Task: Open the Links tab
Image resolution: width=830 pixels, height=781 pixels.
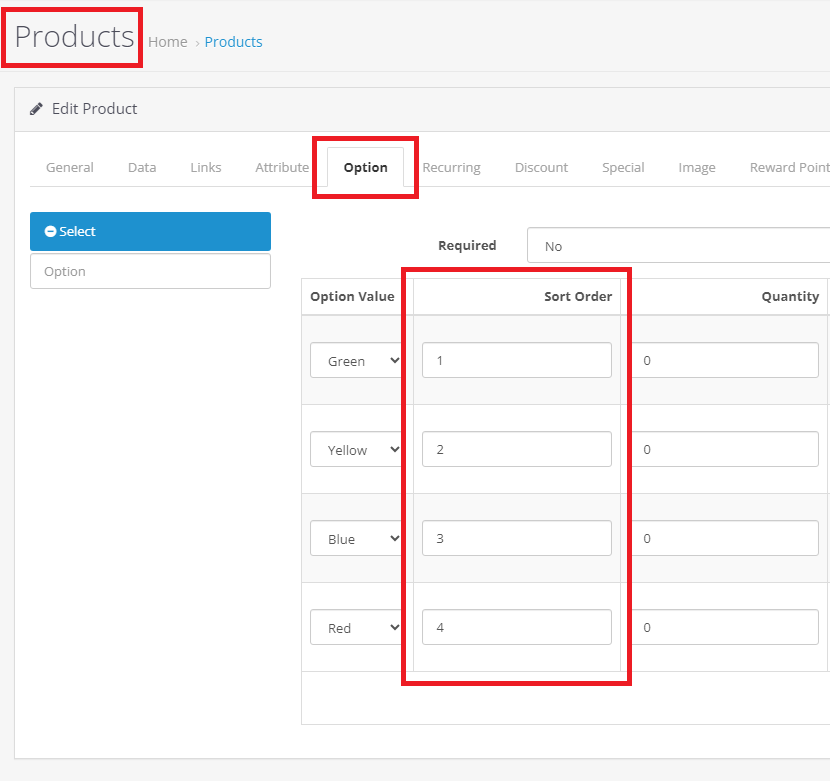Action: click(x=205, y=167)
